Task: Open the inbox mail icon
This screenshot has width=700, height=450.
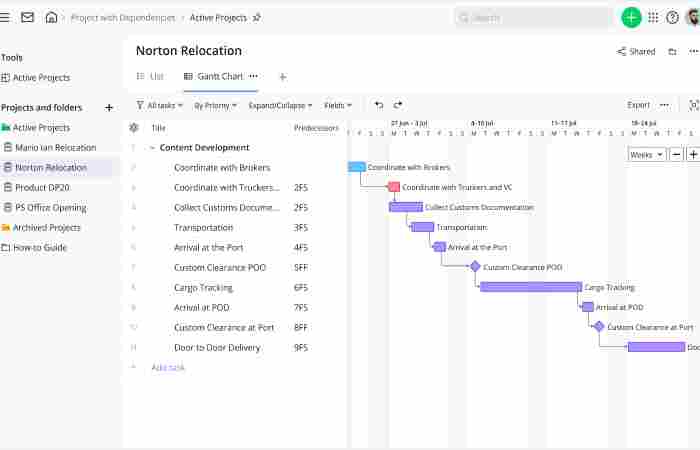Action: point(27,17)
